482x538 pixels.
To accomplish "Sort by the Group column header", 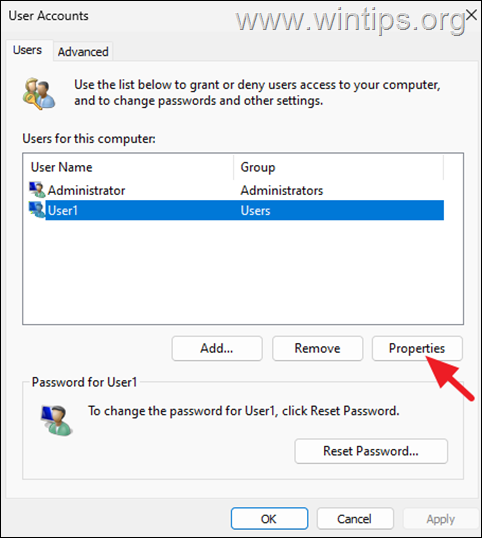I will pyautogui.click(x=339, y=167).
